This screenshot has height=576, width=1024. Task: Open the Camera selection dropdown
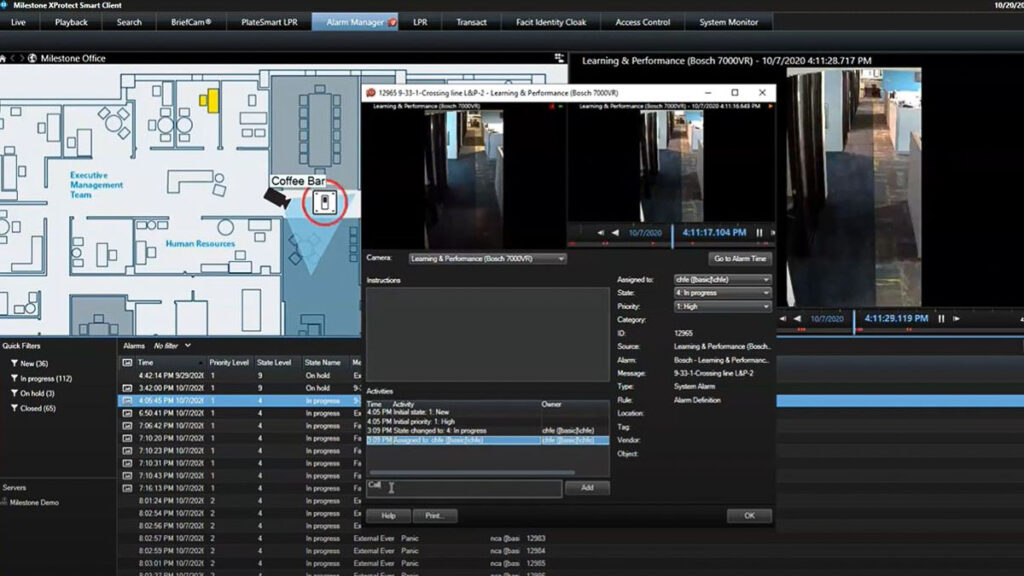click(x=487, y=259)
